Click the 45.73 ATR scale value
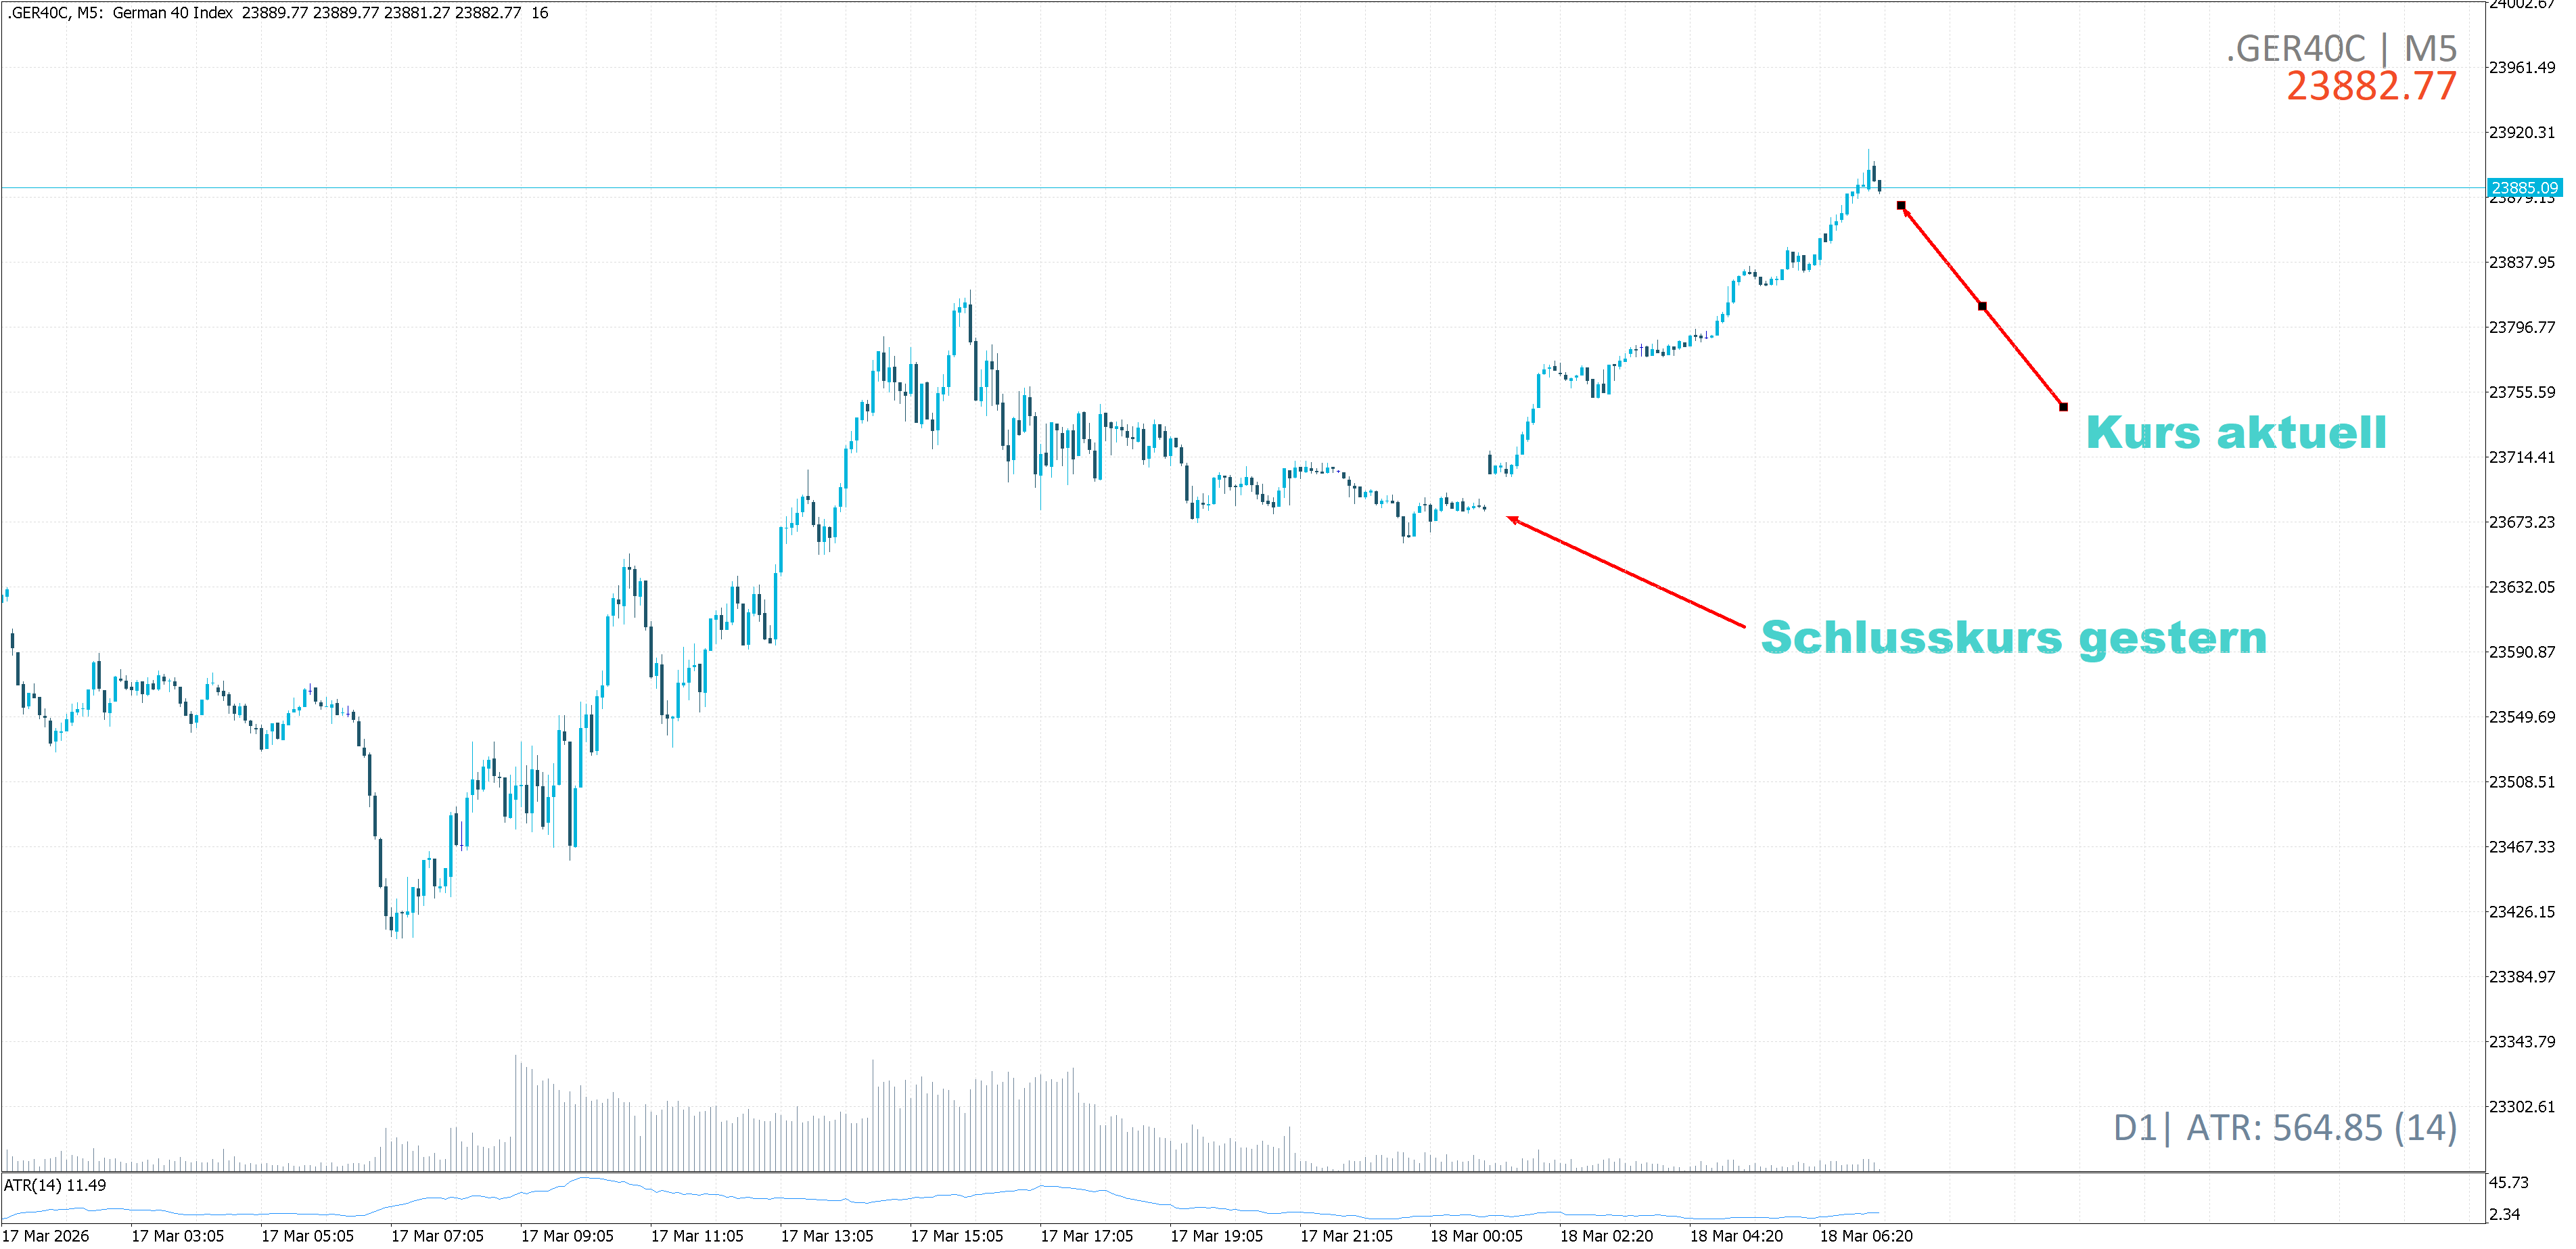2576x1249 pixels. [x=2508, y=1182]
